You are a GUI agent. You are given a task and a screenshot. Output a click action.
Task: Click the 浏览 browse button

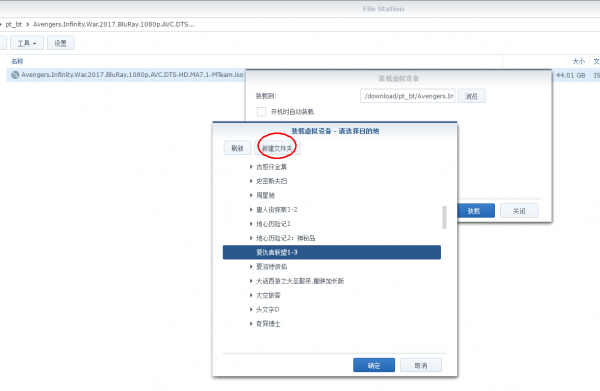coord(471,96)
